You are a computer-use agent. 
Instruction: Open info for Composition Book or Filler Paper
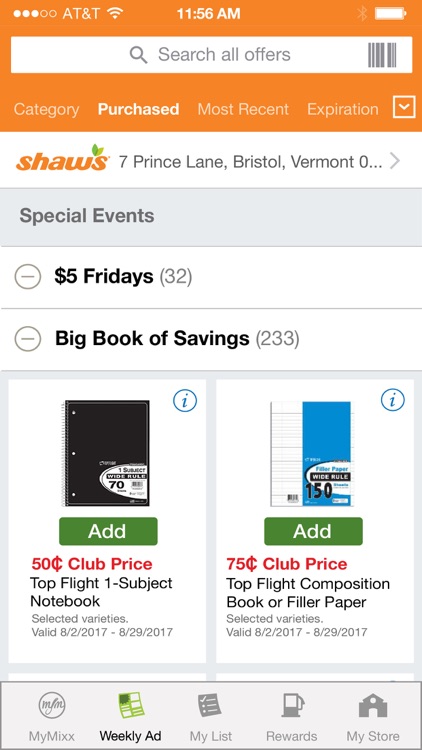coord(392,400)
